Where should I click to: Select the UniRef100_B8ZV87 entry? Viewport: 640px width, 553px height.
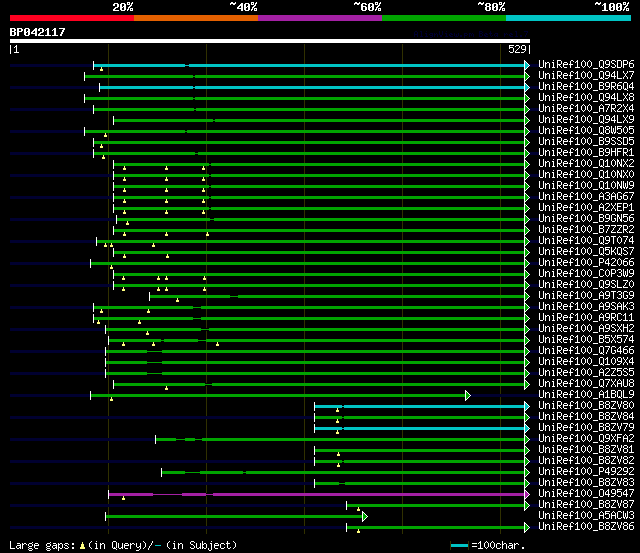pos(586,505)
